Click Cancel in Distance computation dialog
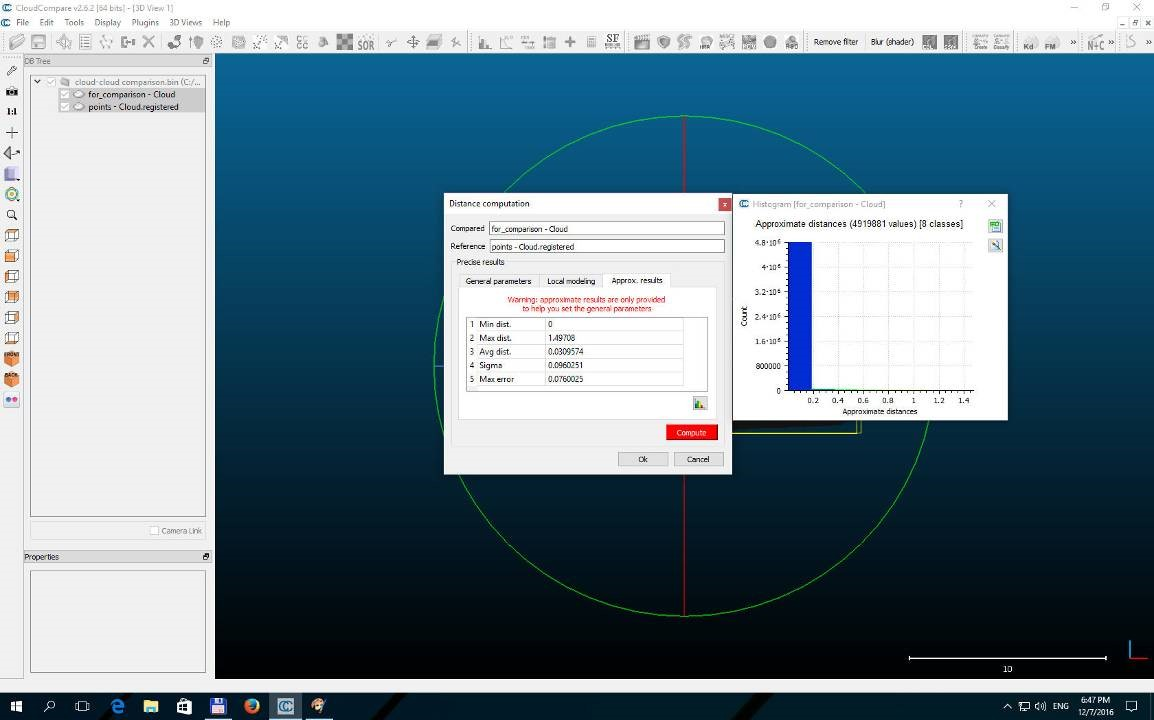 698,459
